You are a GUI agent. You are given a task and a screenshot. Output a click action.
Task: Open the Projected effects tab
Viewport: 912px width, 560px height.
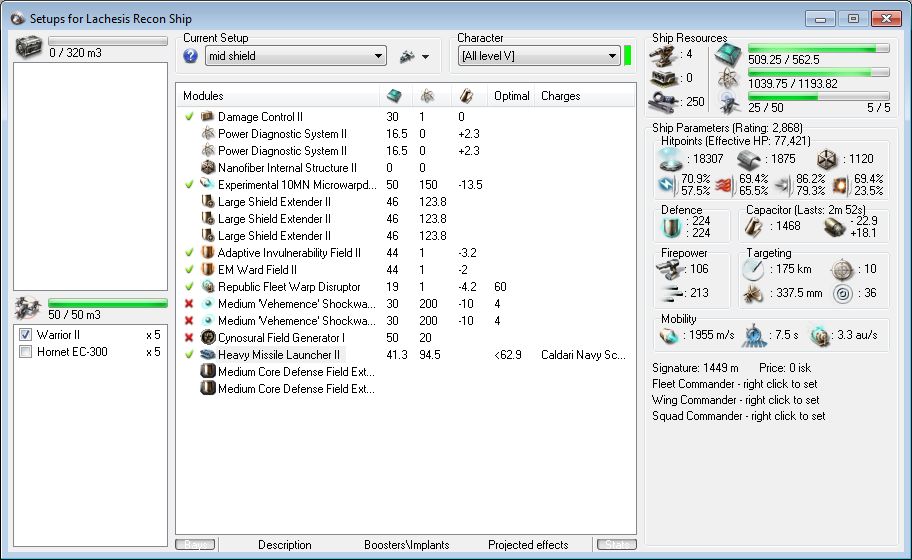tap(528, 544)
